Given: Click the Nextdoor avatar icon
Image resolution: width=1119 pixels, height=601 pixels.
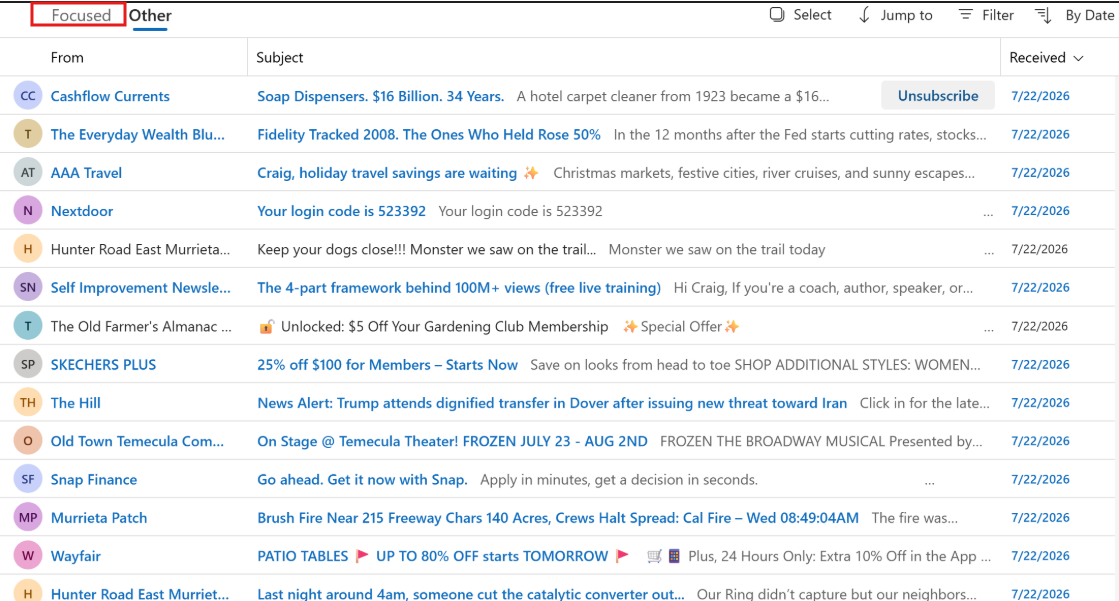Looking at the screenshot, I should point(28,211).
